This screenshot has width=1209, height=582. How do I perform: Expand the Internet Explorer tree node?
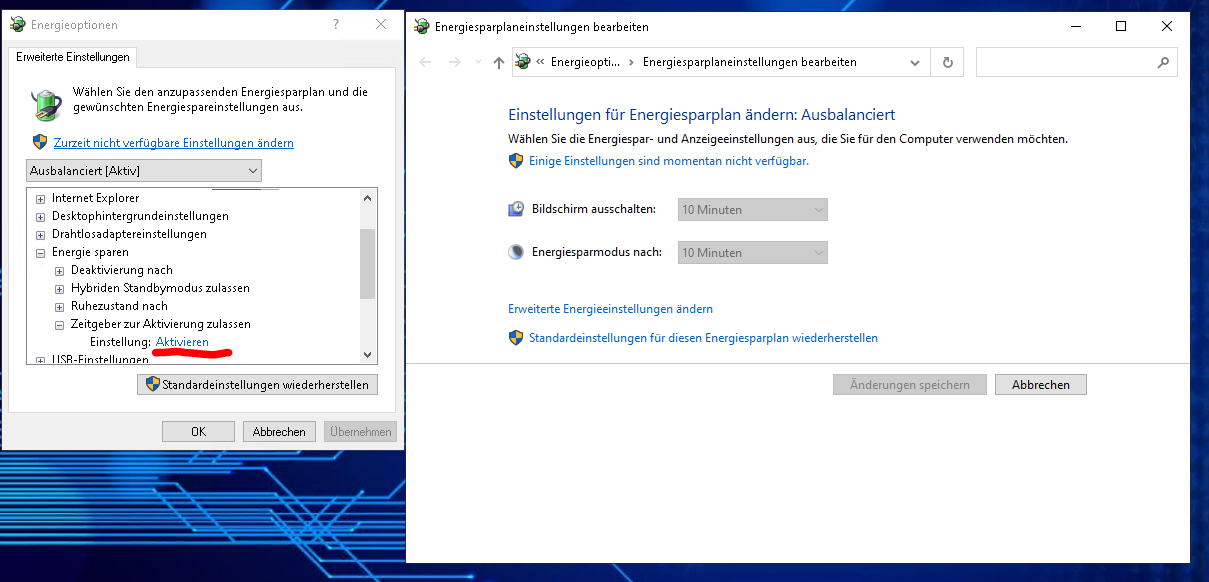[x=41, y=198]
